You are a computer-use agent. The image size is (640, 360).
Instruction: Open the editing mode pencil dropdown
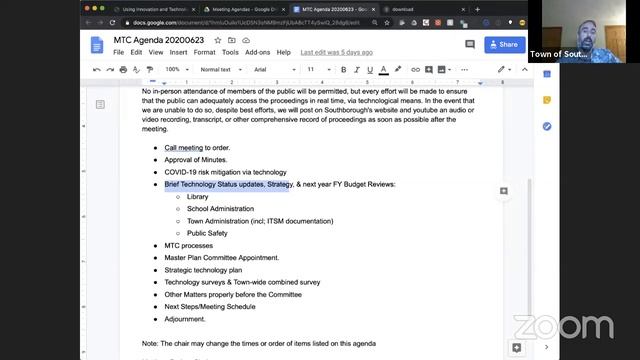click(504, 70)
